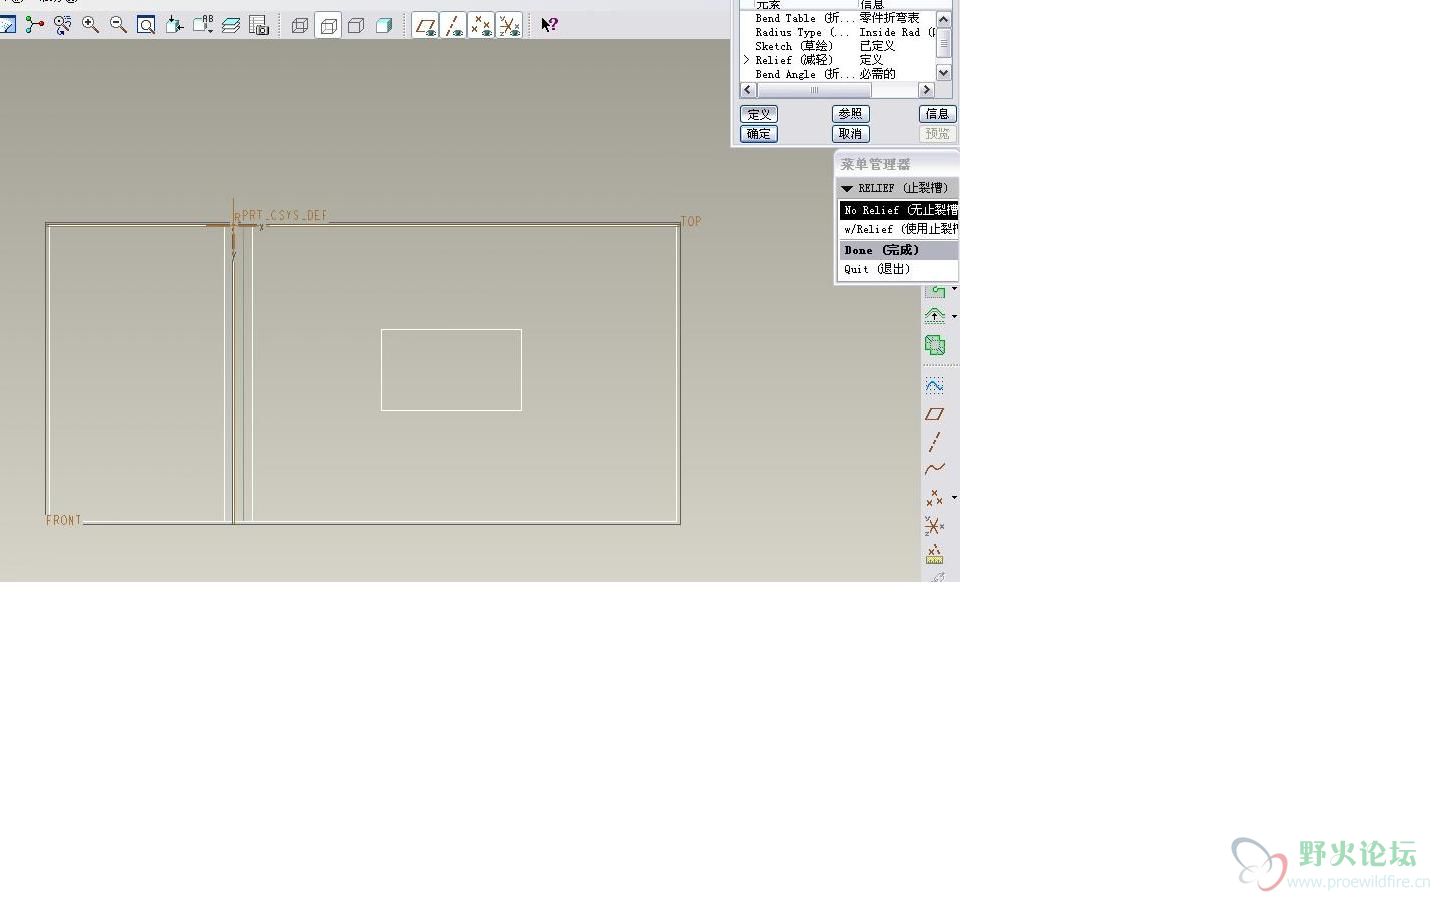
Task: Click the 预览 (Preview) button
Action: (x=938, y=134)
